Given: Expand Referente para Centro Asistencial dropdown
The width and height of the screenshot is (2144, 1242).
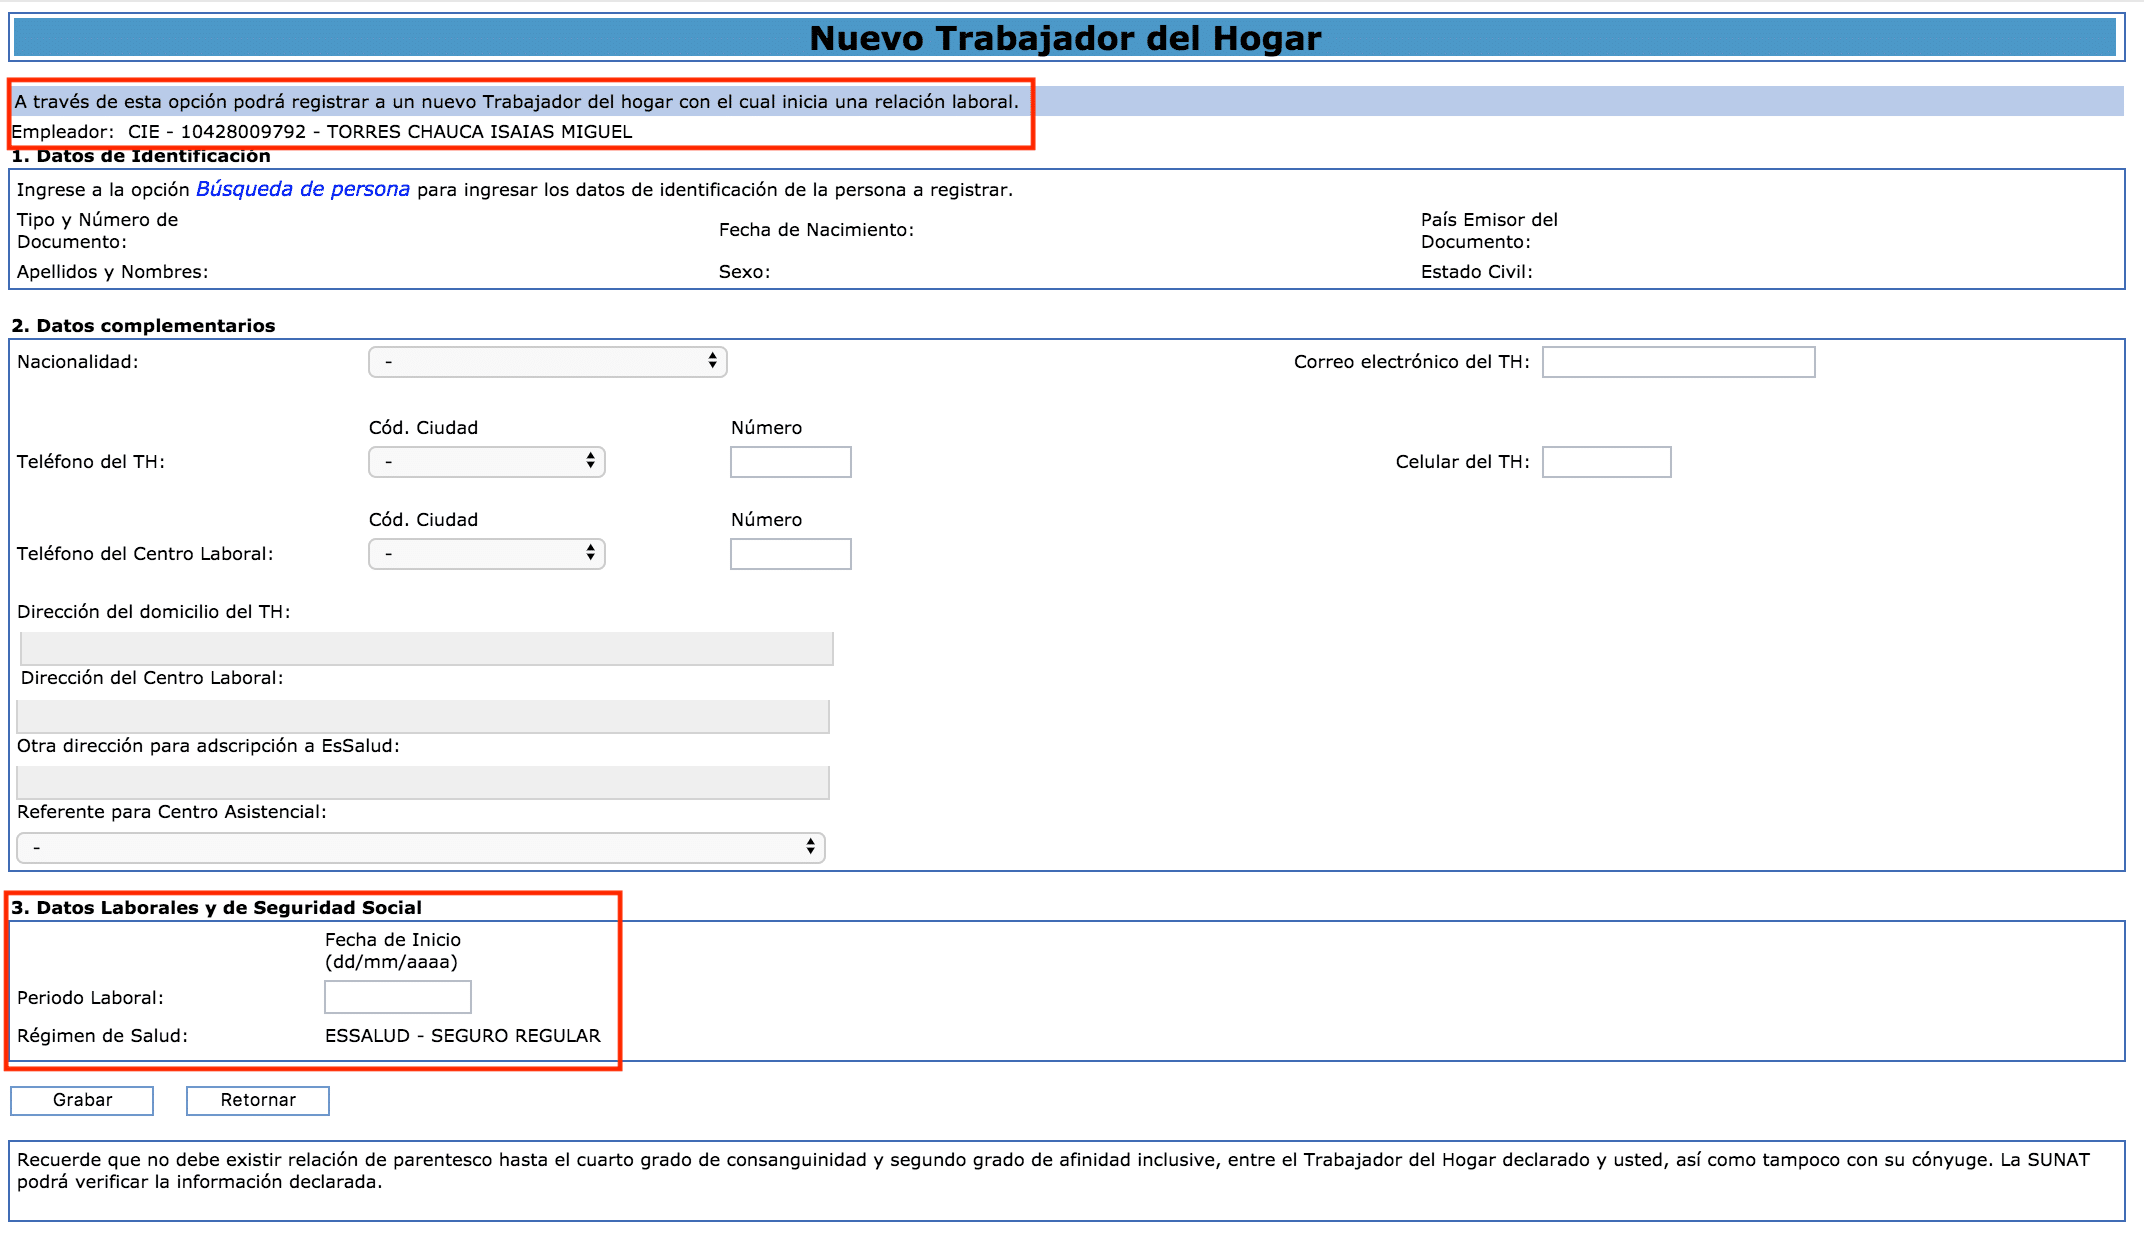Looking at the screenshot, I should click(x=421, y=847).
